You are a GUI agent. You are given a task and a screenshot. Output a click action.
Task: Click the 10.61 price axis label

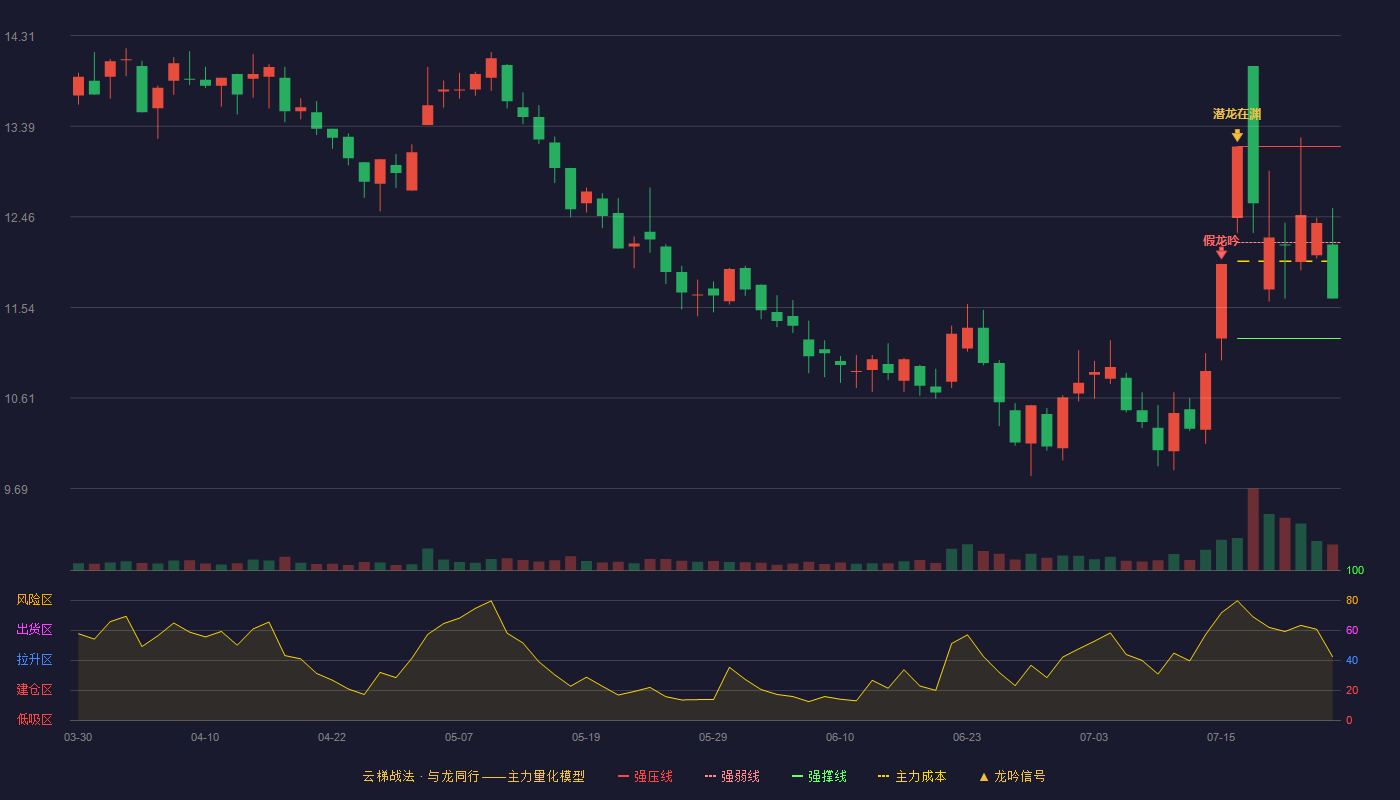(19, 399)
